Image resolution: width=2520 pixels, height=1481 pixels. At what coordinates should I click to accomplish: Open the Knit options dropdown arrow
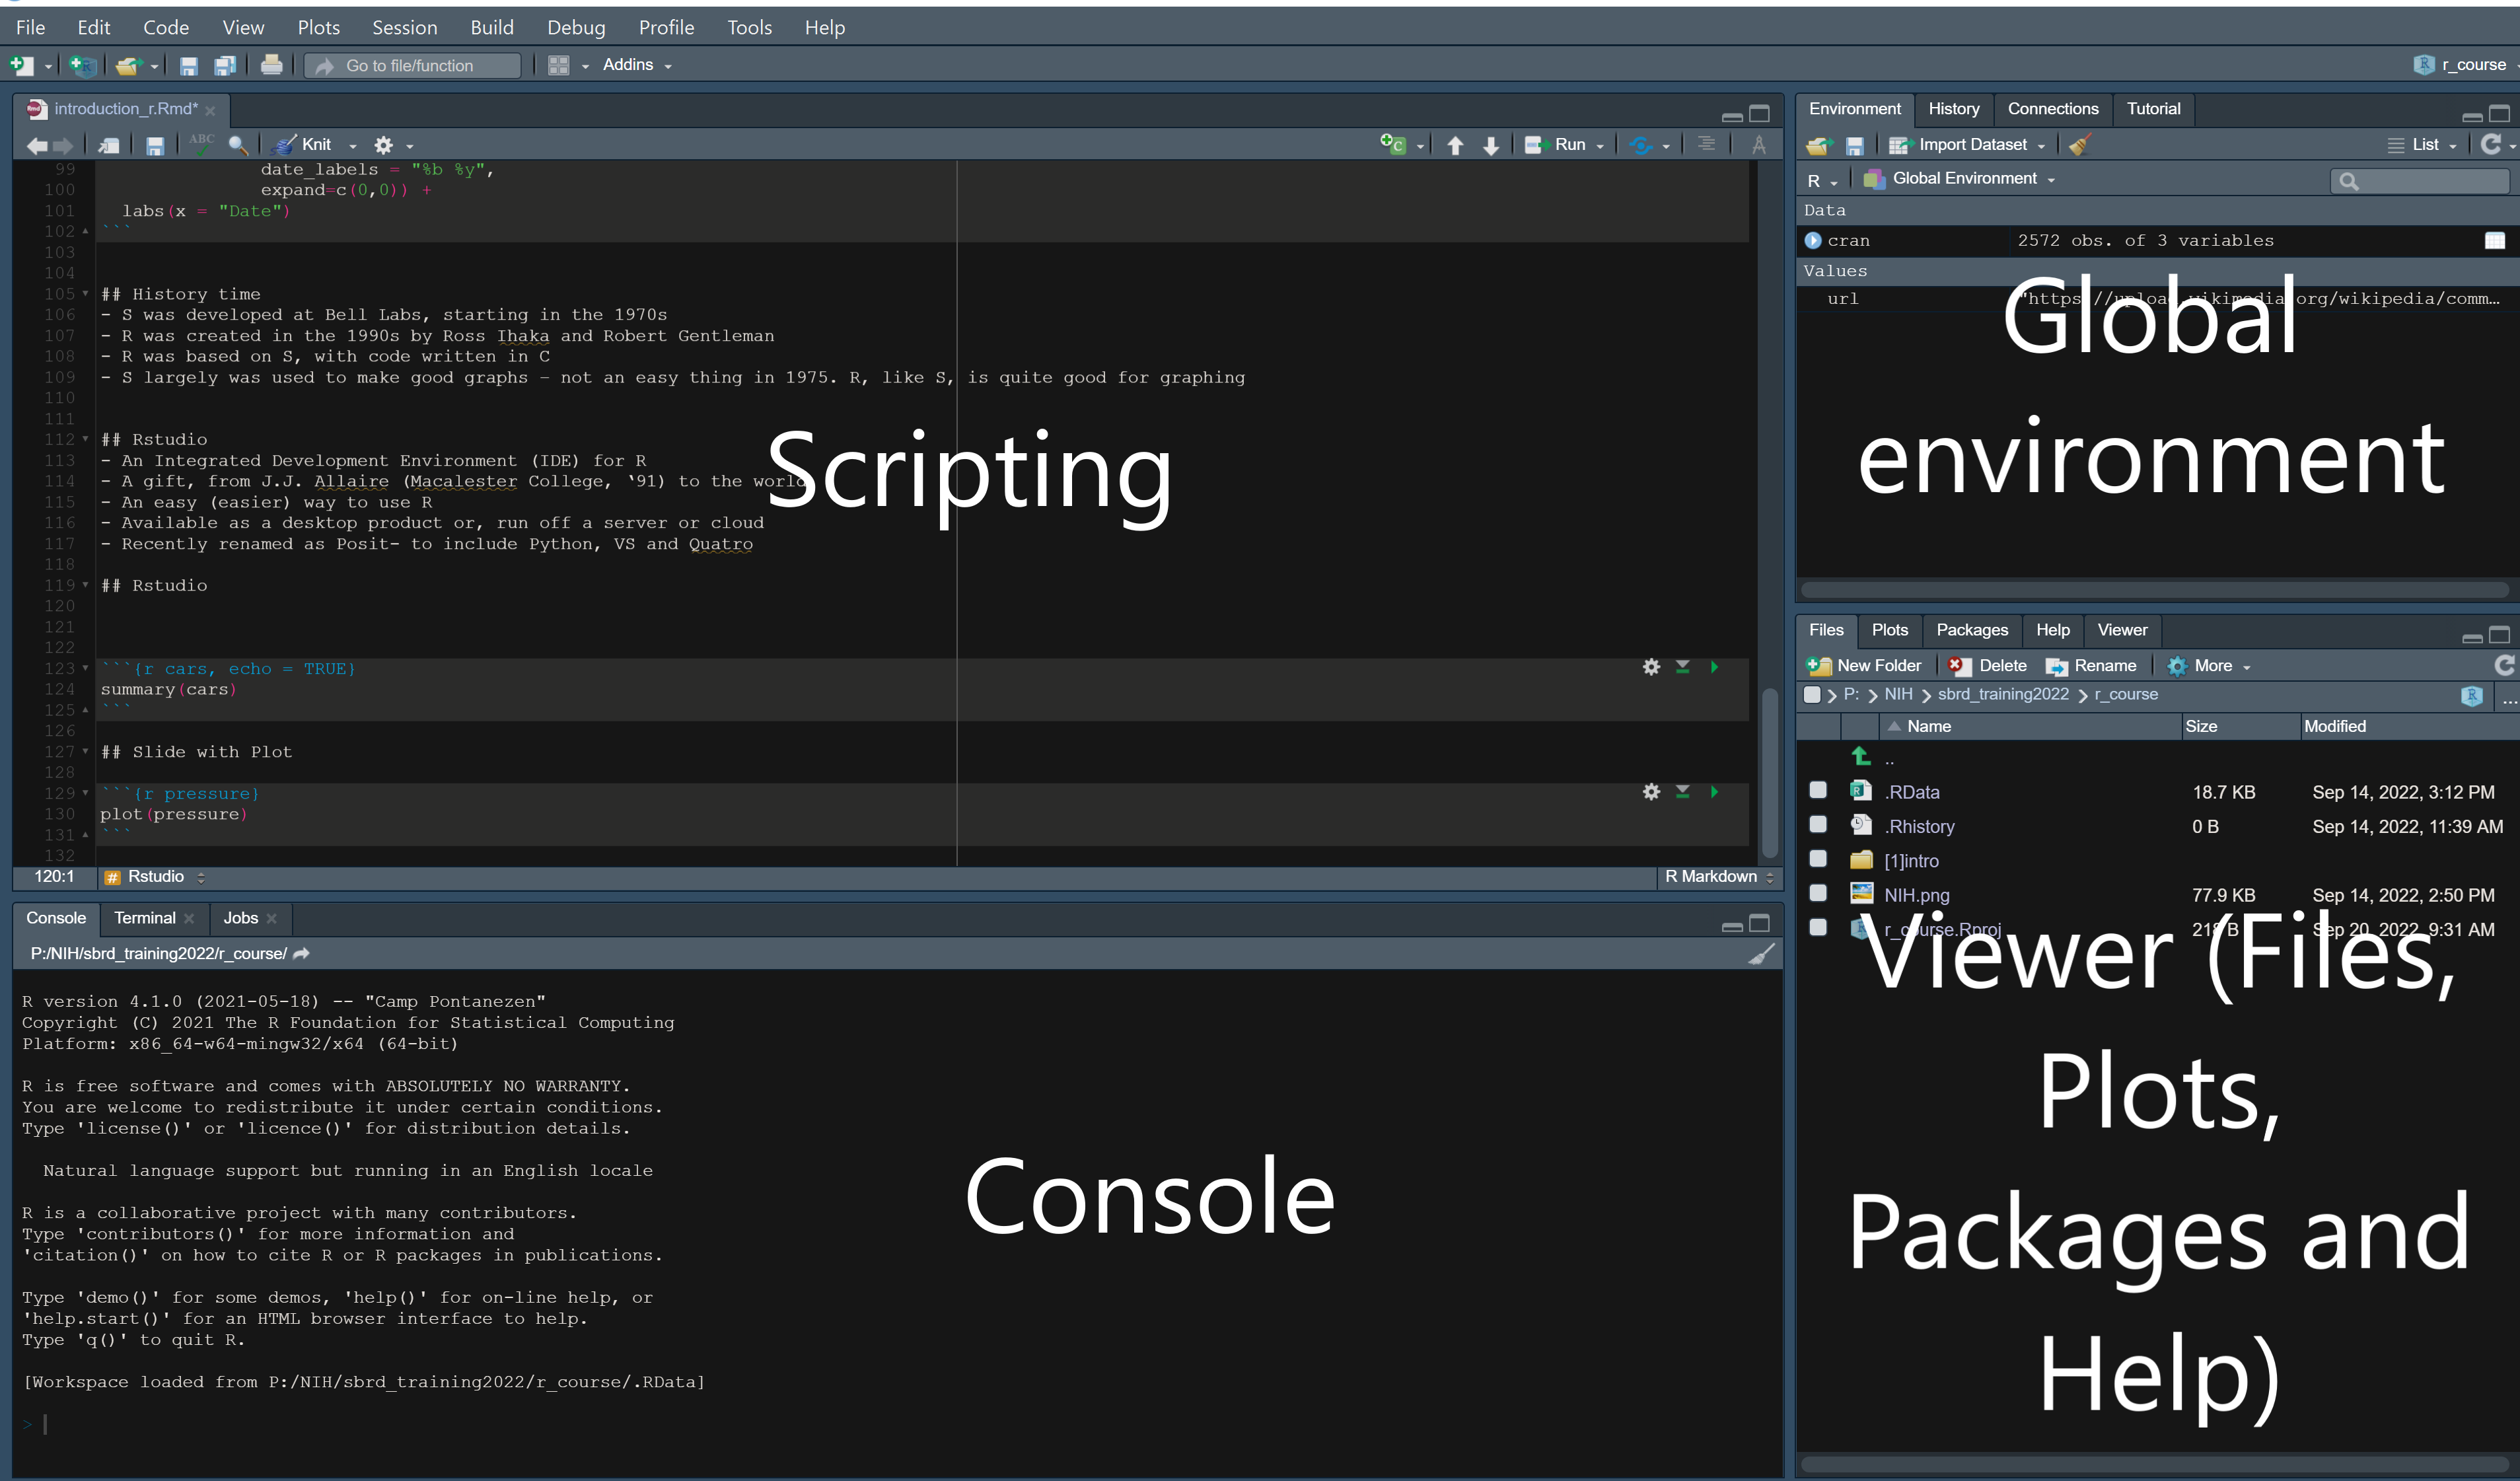point(352,147)
